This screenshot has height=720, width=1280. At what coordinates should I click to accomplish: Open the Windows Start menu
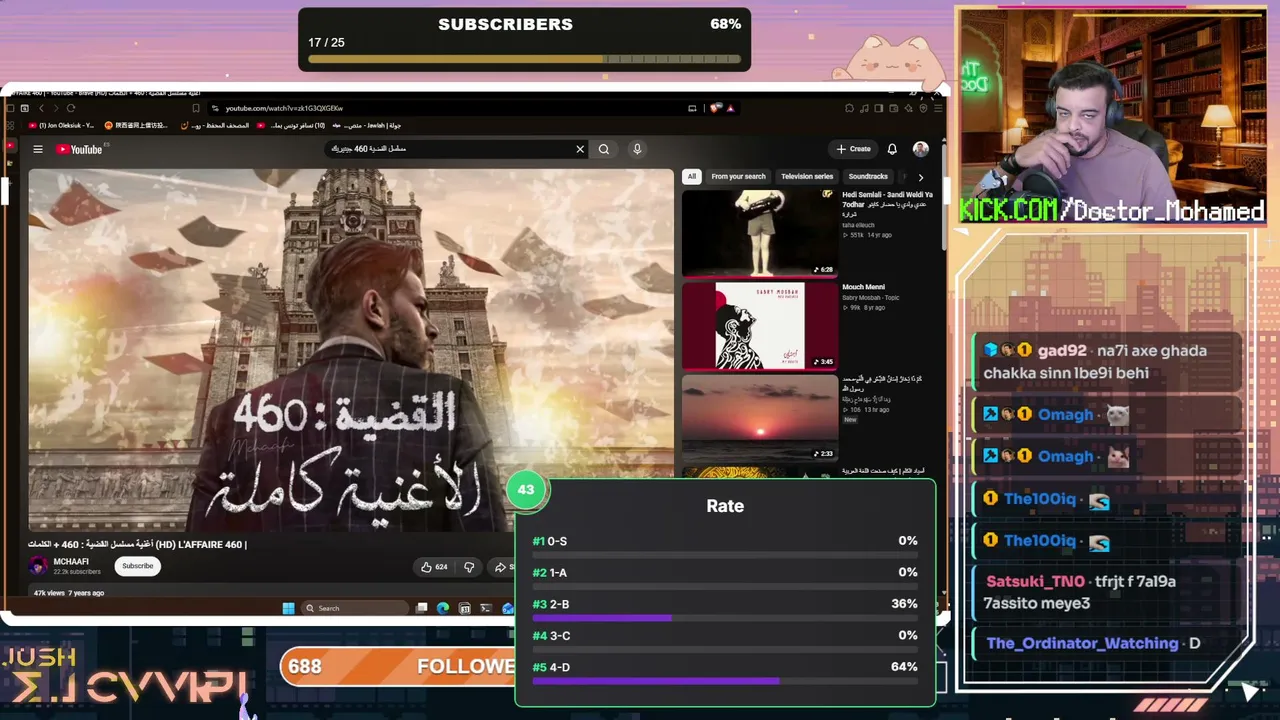288,608
